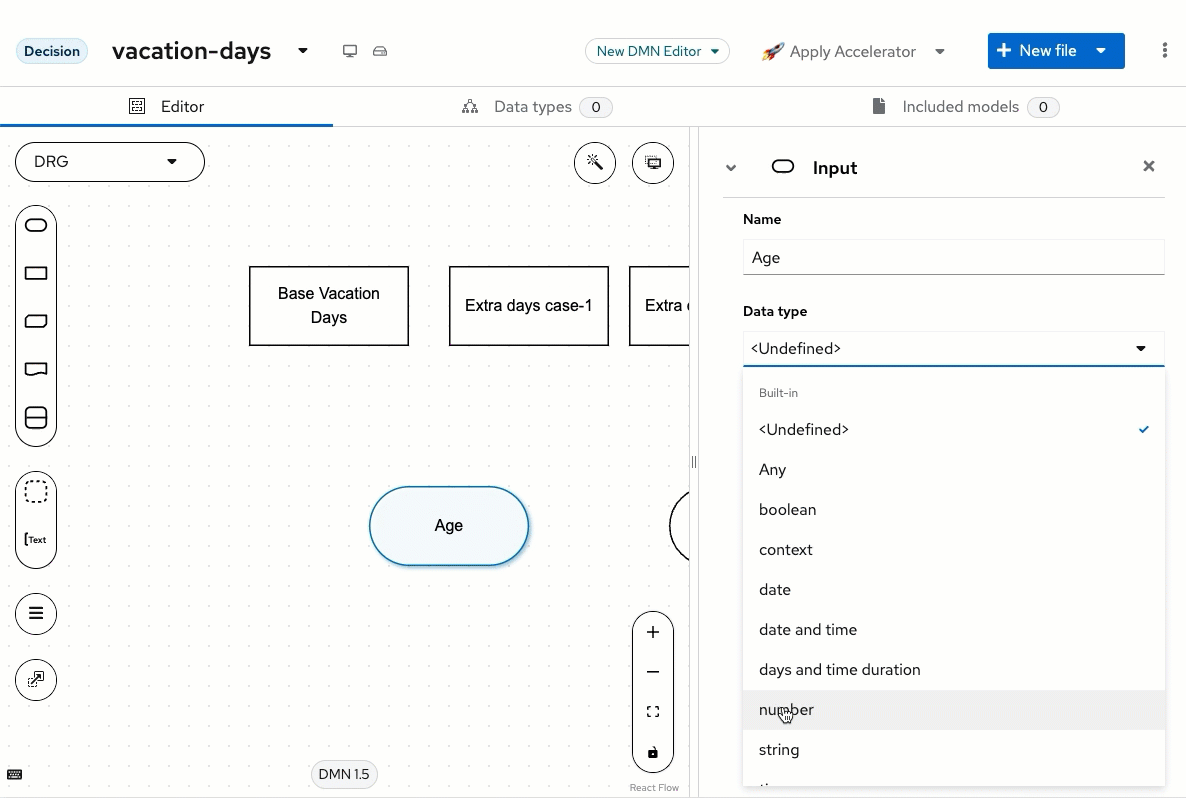Open the DRG selector dropdown
The width and height of the screenshot is (1186, 798).
coord(110,162)
